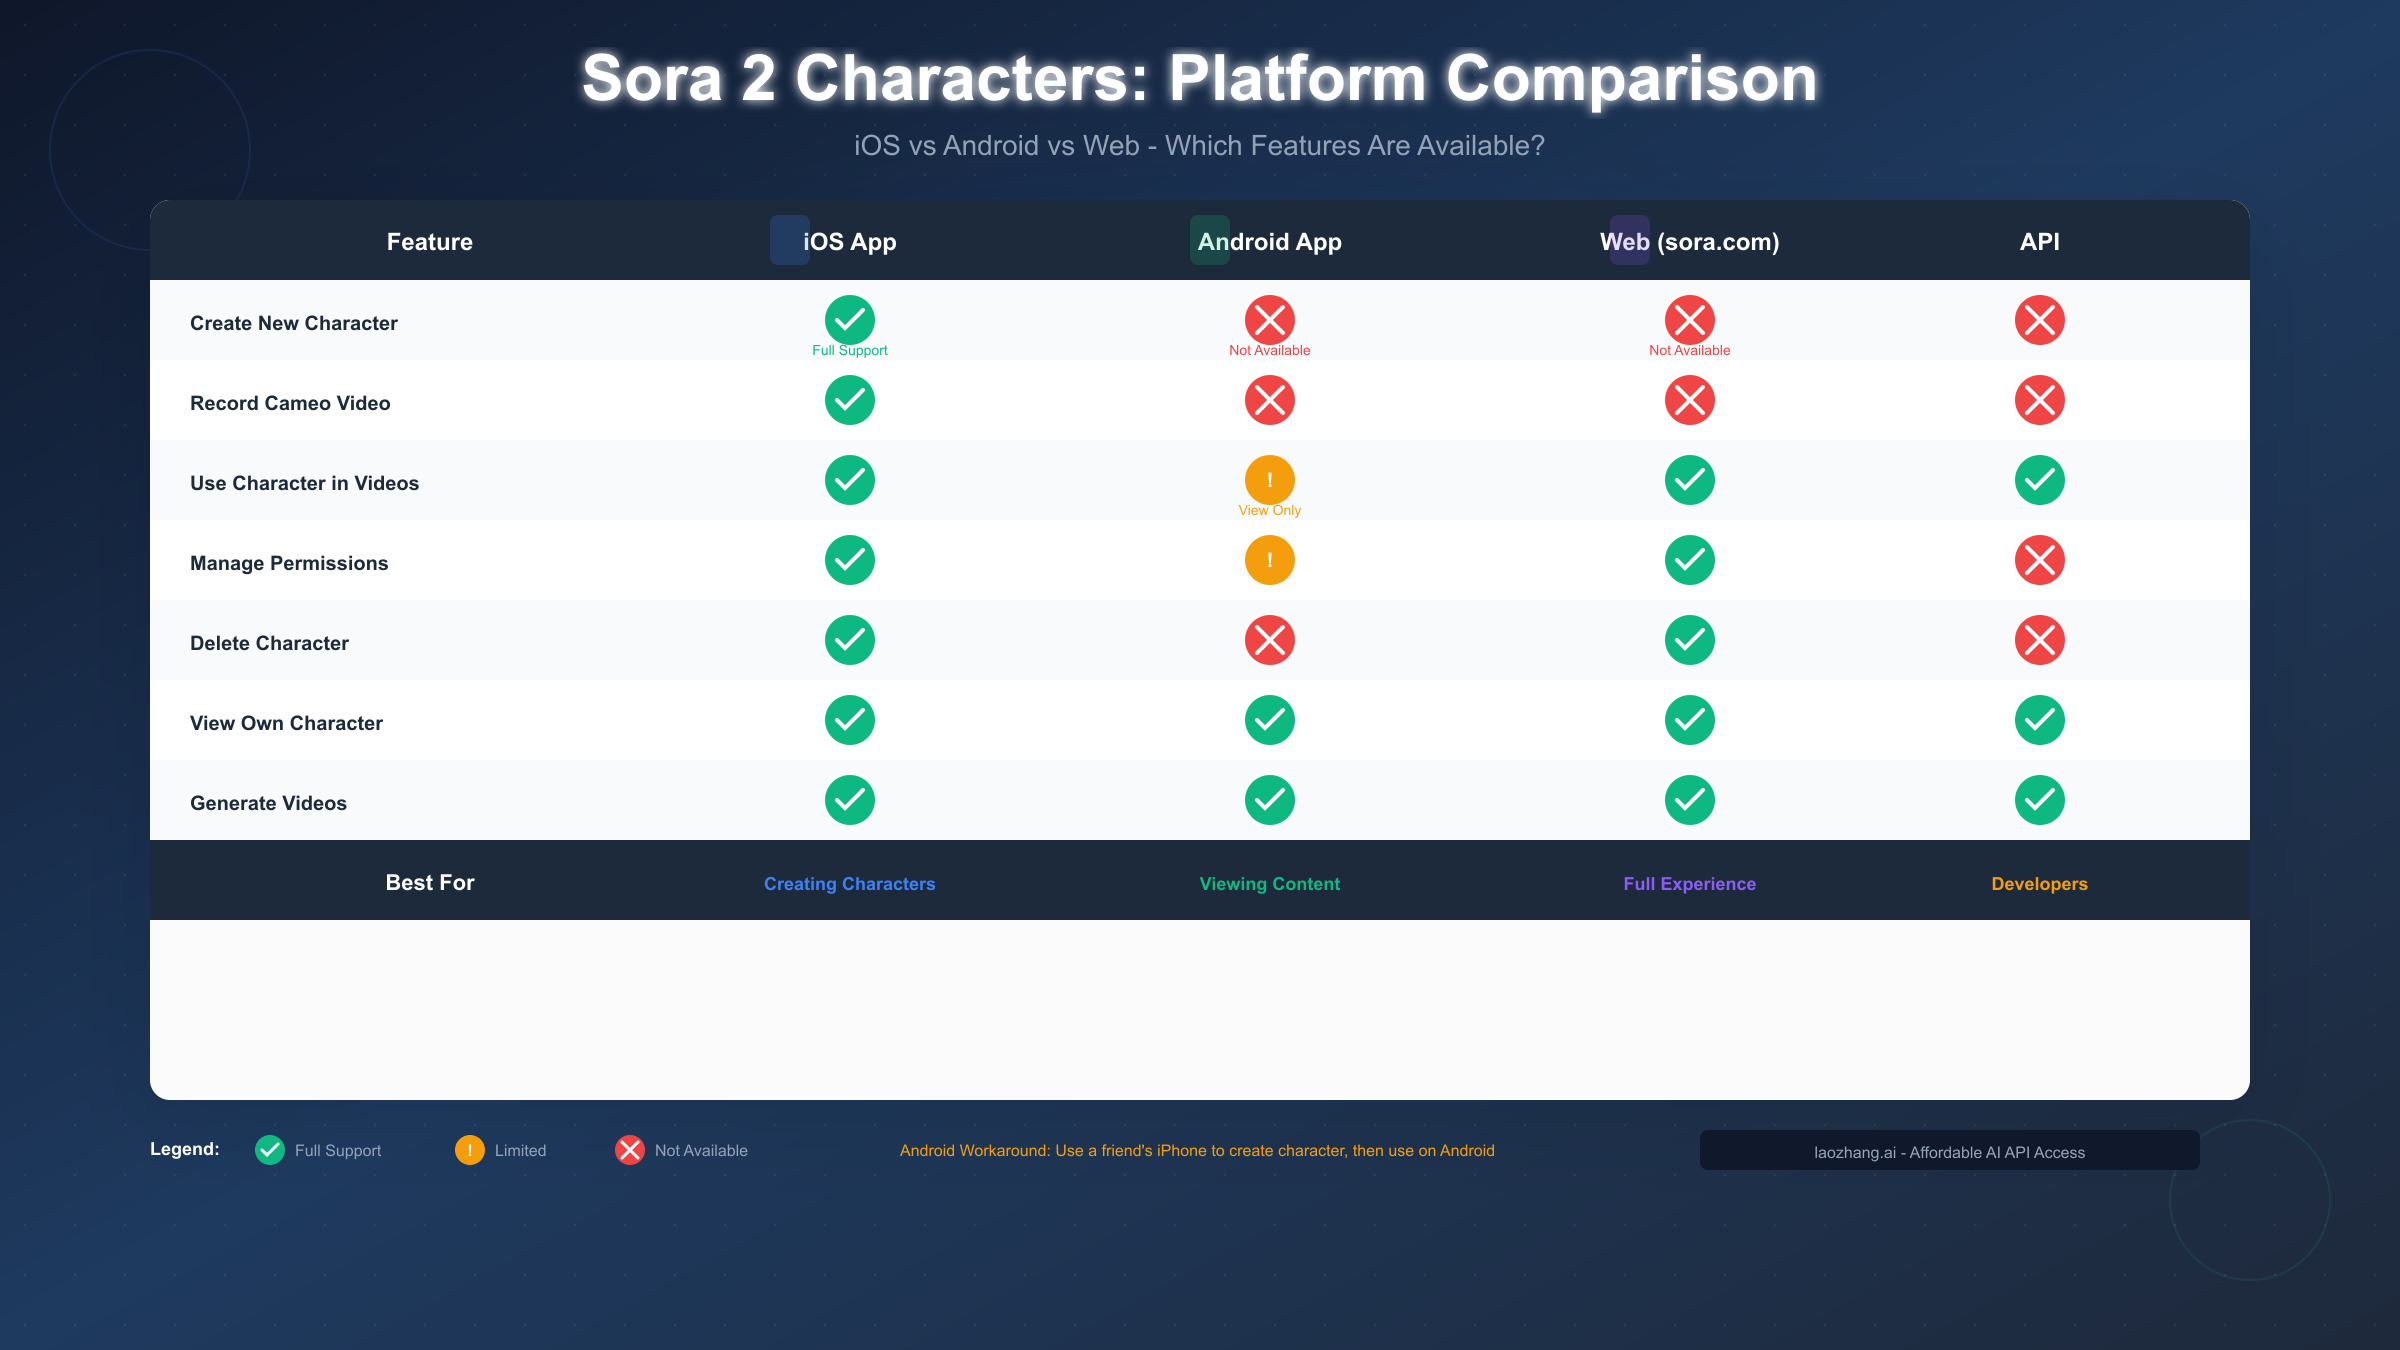
Task: Click the Creating Characters link
Action: tap(850, 883)
